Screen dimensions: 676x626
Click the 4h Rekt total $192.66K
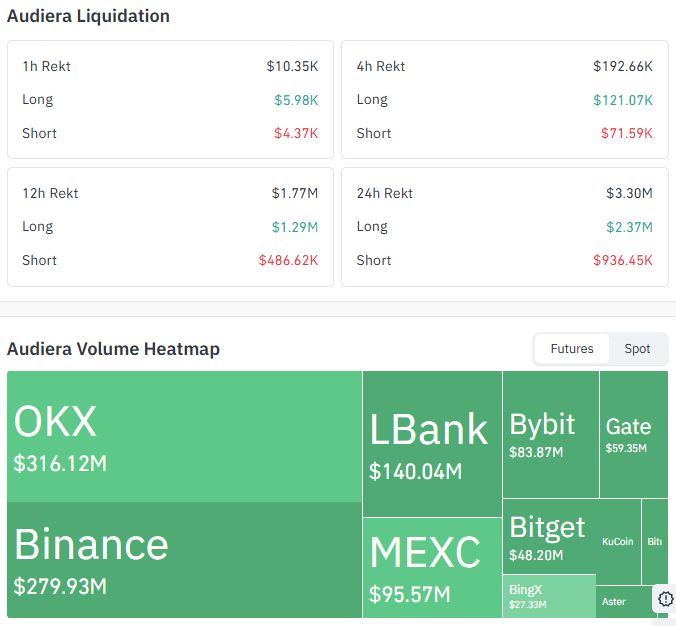pos(623,66)
